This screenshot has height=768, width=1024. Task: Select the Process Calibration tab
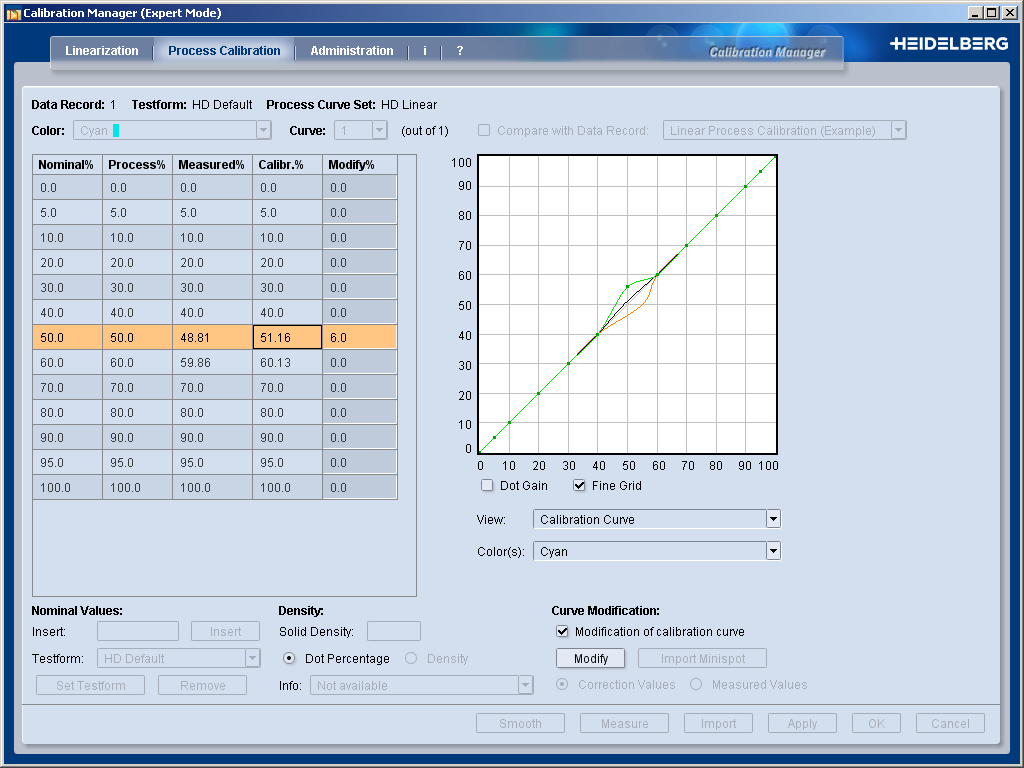tap(224, 51)
